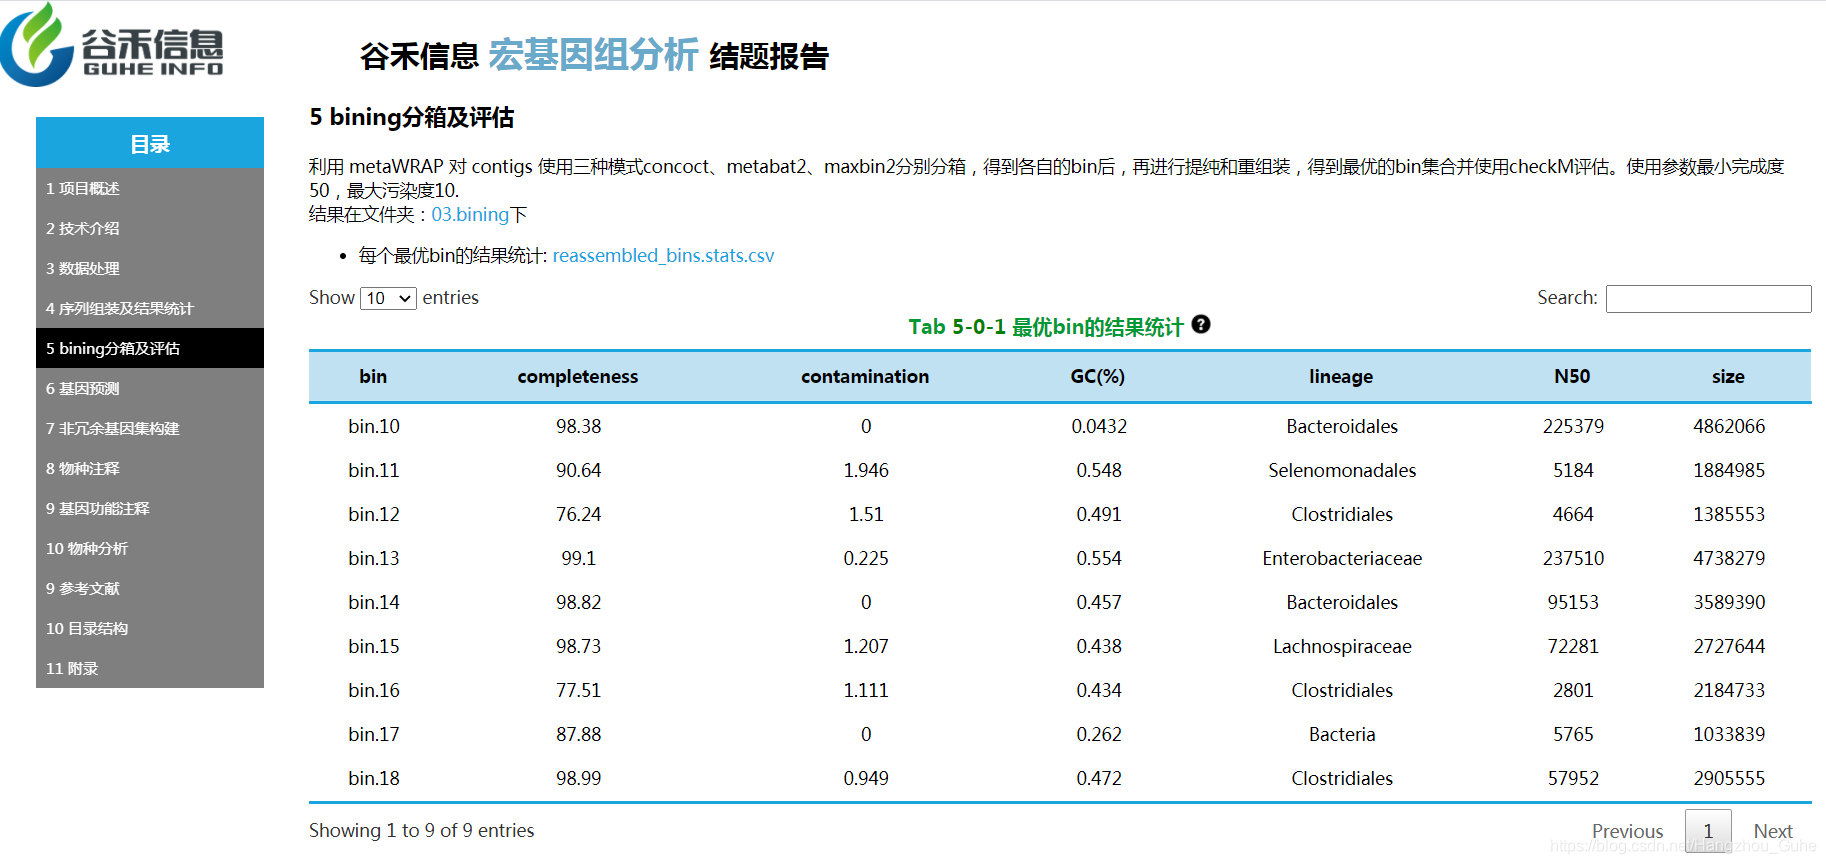Click completeness value 98.38
Screen dimensions: 1826x864
coord(579,426)
